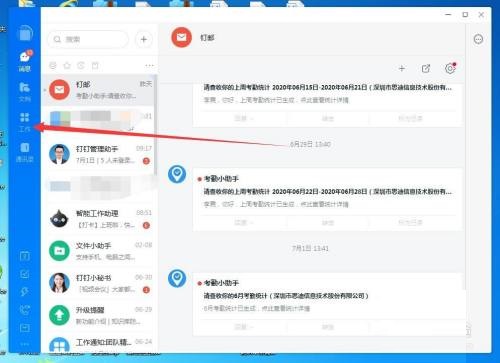Image resolution: width=500 pixels, height=363 pixels.
Task: Click the plus icon in mail toolbar
Action: [402, 69]
